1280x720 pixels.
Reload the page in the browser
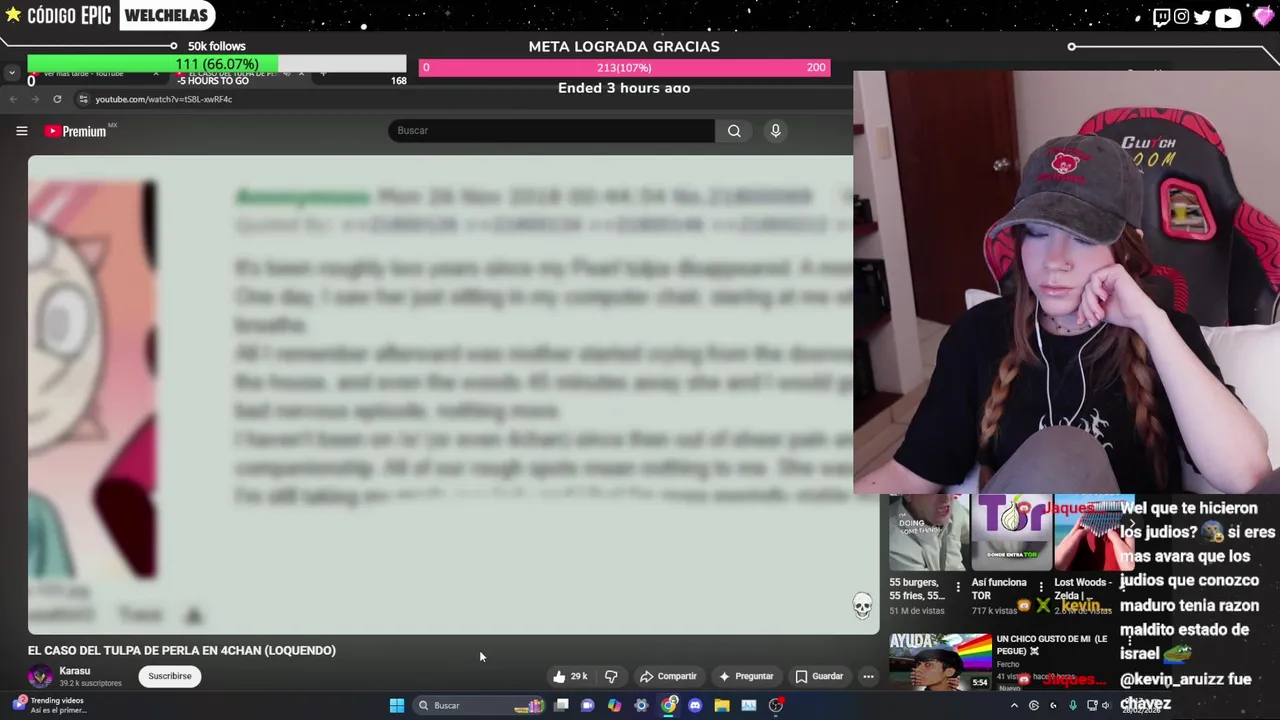pos(57,99)
